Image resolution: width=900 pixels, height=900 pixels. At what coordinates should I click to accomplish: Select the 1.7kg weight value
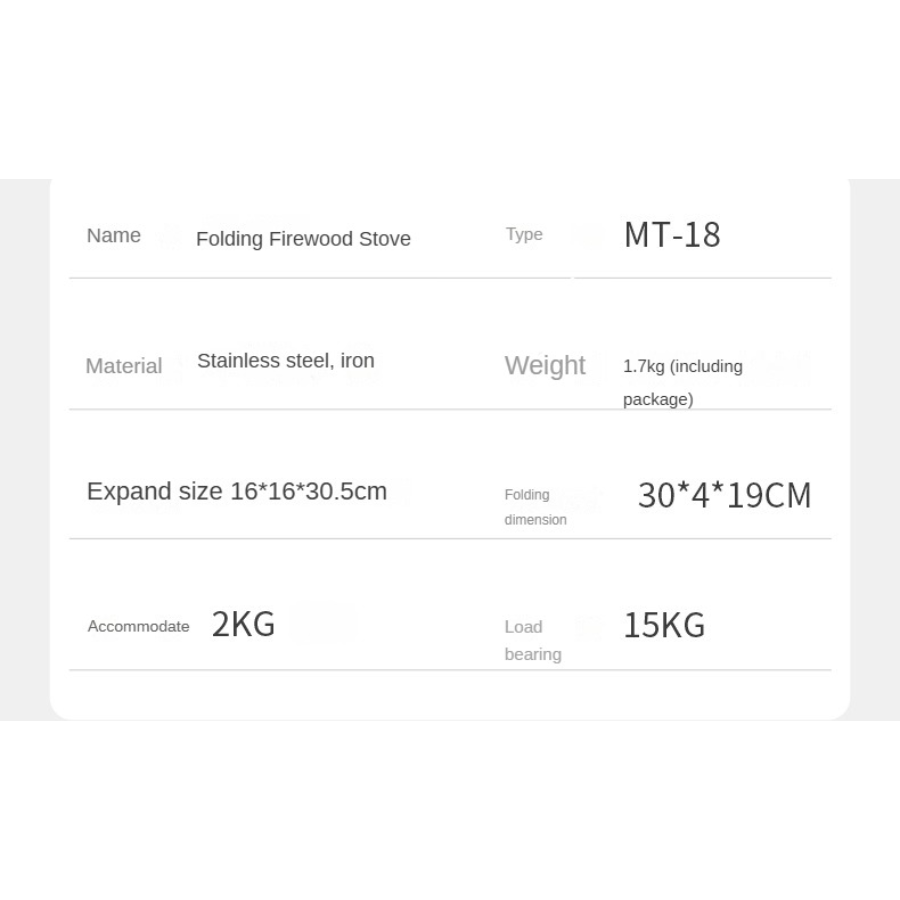643,367
